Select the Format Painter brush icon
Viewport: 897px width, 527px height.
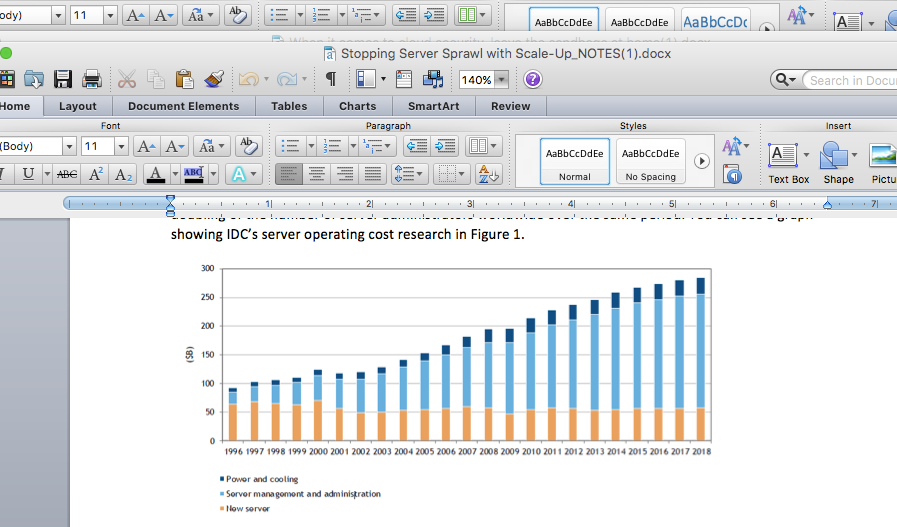coord(214,80)
